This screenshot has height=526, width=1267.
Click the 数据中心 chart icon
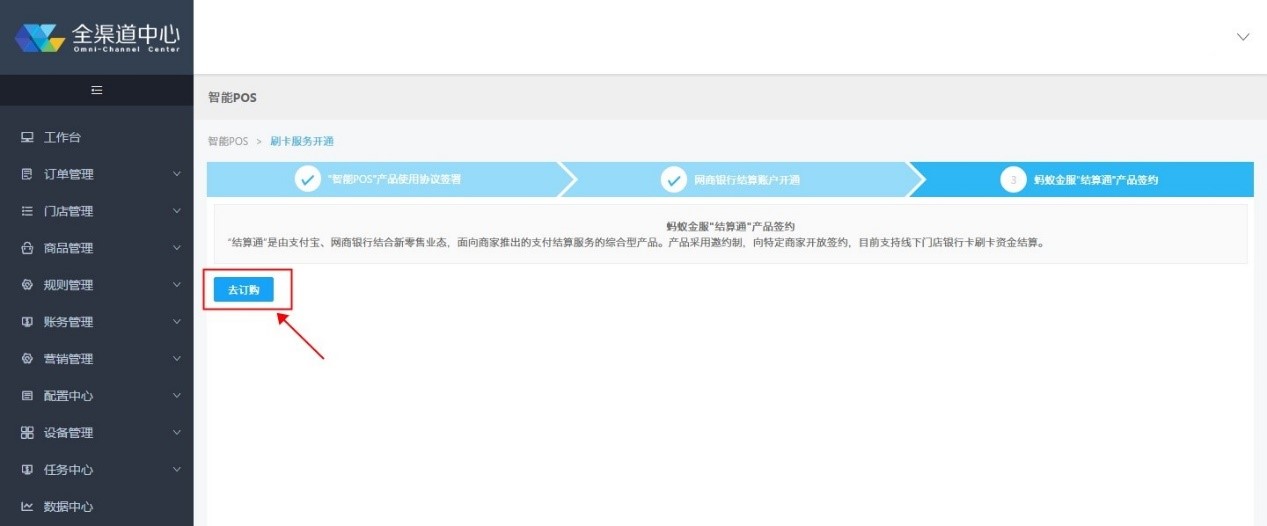(27, 507)
